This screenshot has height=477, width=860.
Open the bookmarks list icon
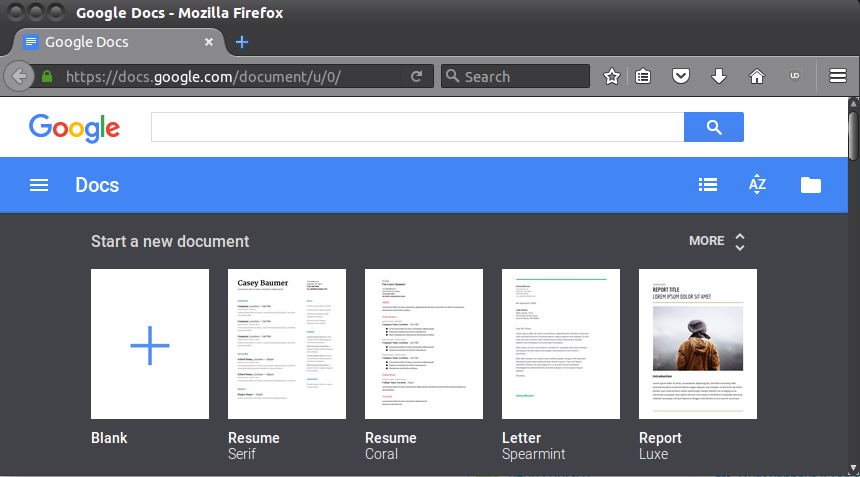pos(643,76)
